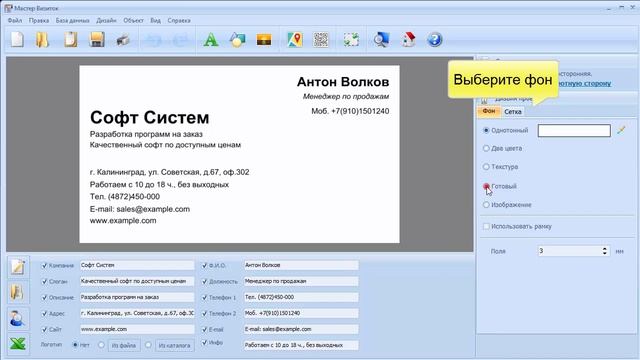Insert a picture with the sunset image icon
This screenshot has height=360, width=640.
264,40
